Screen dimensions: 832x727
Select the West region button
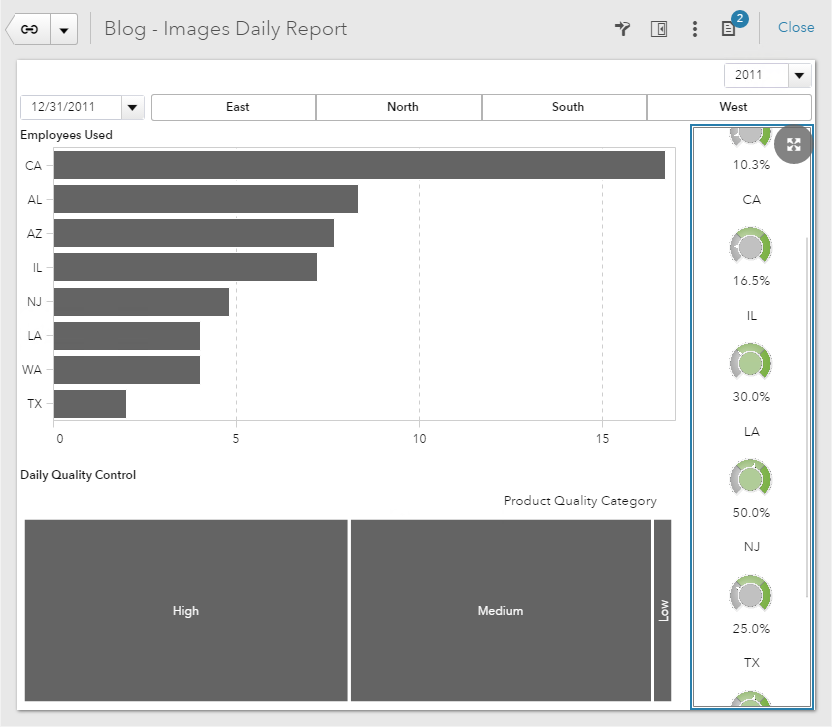[729, 107]
